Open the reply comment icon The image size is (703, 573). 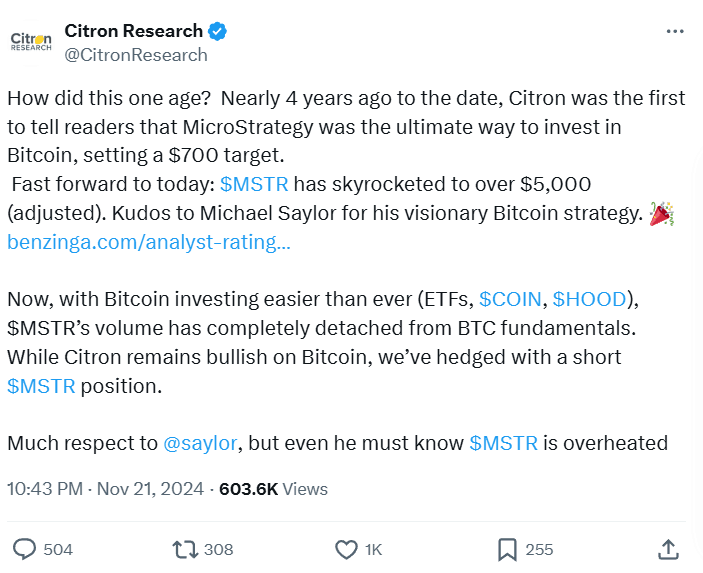click(25, 548)
